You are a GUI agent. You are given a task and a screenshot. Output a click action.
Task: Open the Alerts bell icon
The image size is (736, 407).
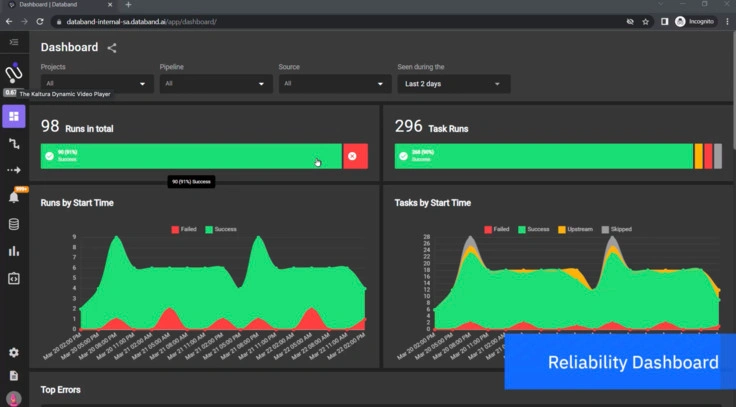[x=14, y=197]
